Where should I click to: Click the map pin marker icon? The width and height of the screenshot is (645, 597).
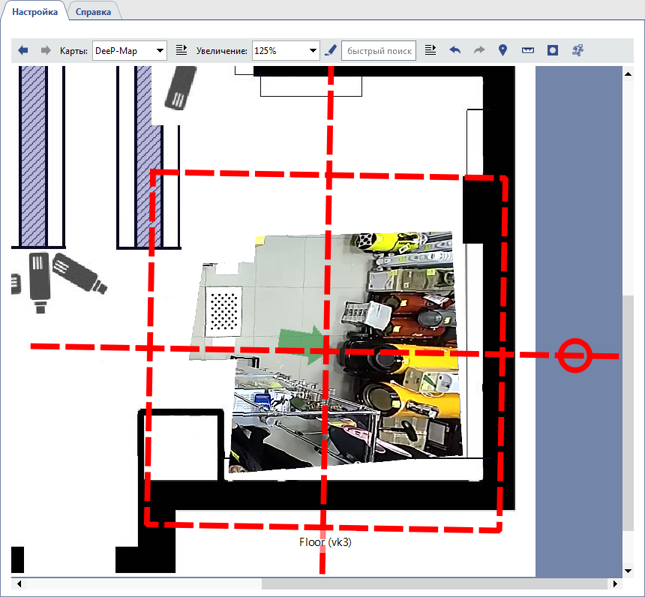(502, 50)
